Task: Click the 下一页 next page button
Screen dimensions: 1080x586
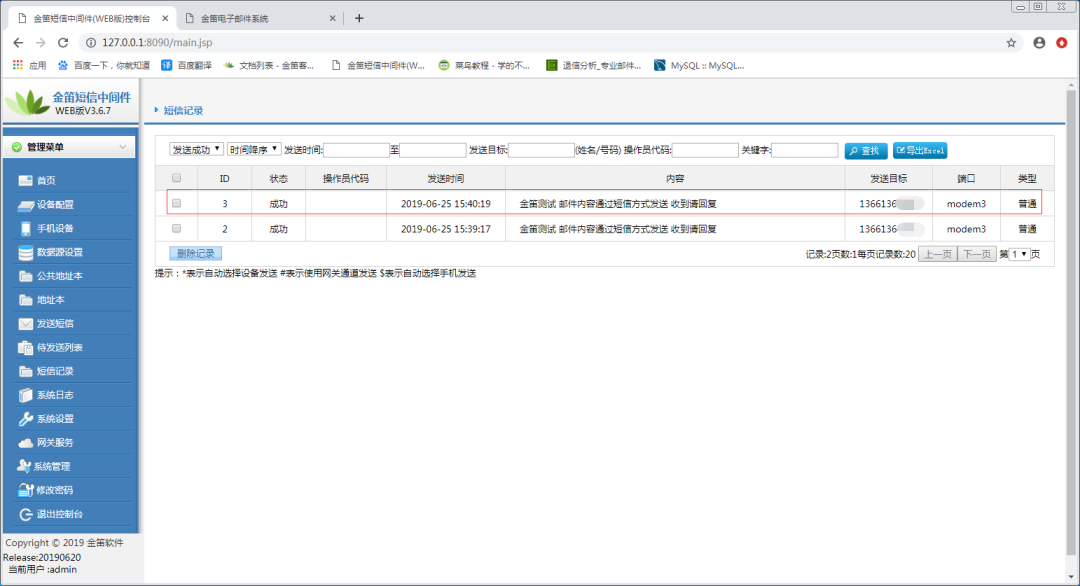Action: (x=977, y=254)
